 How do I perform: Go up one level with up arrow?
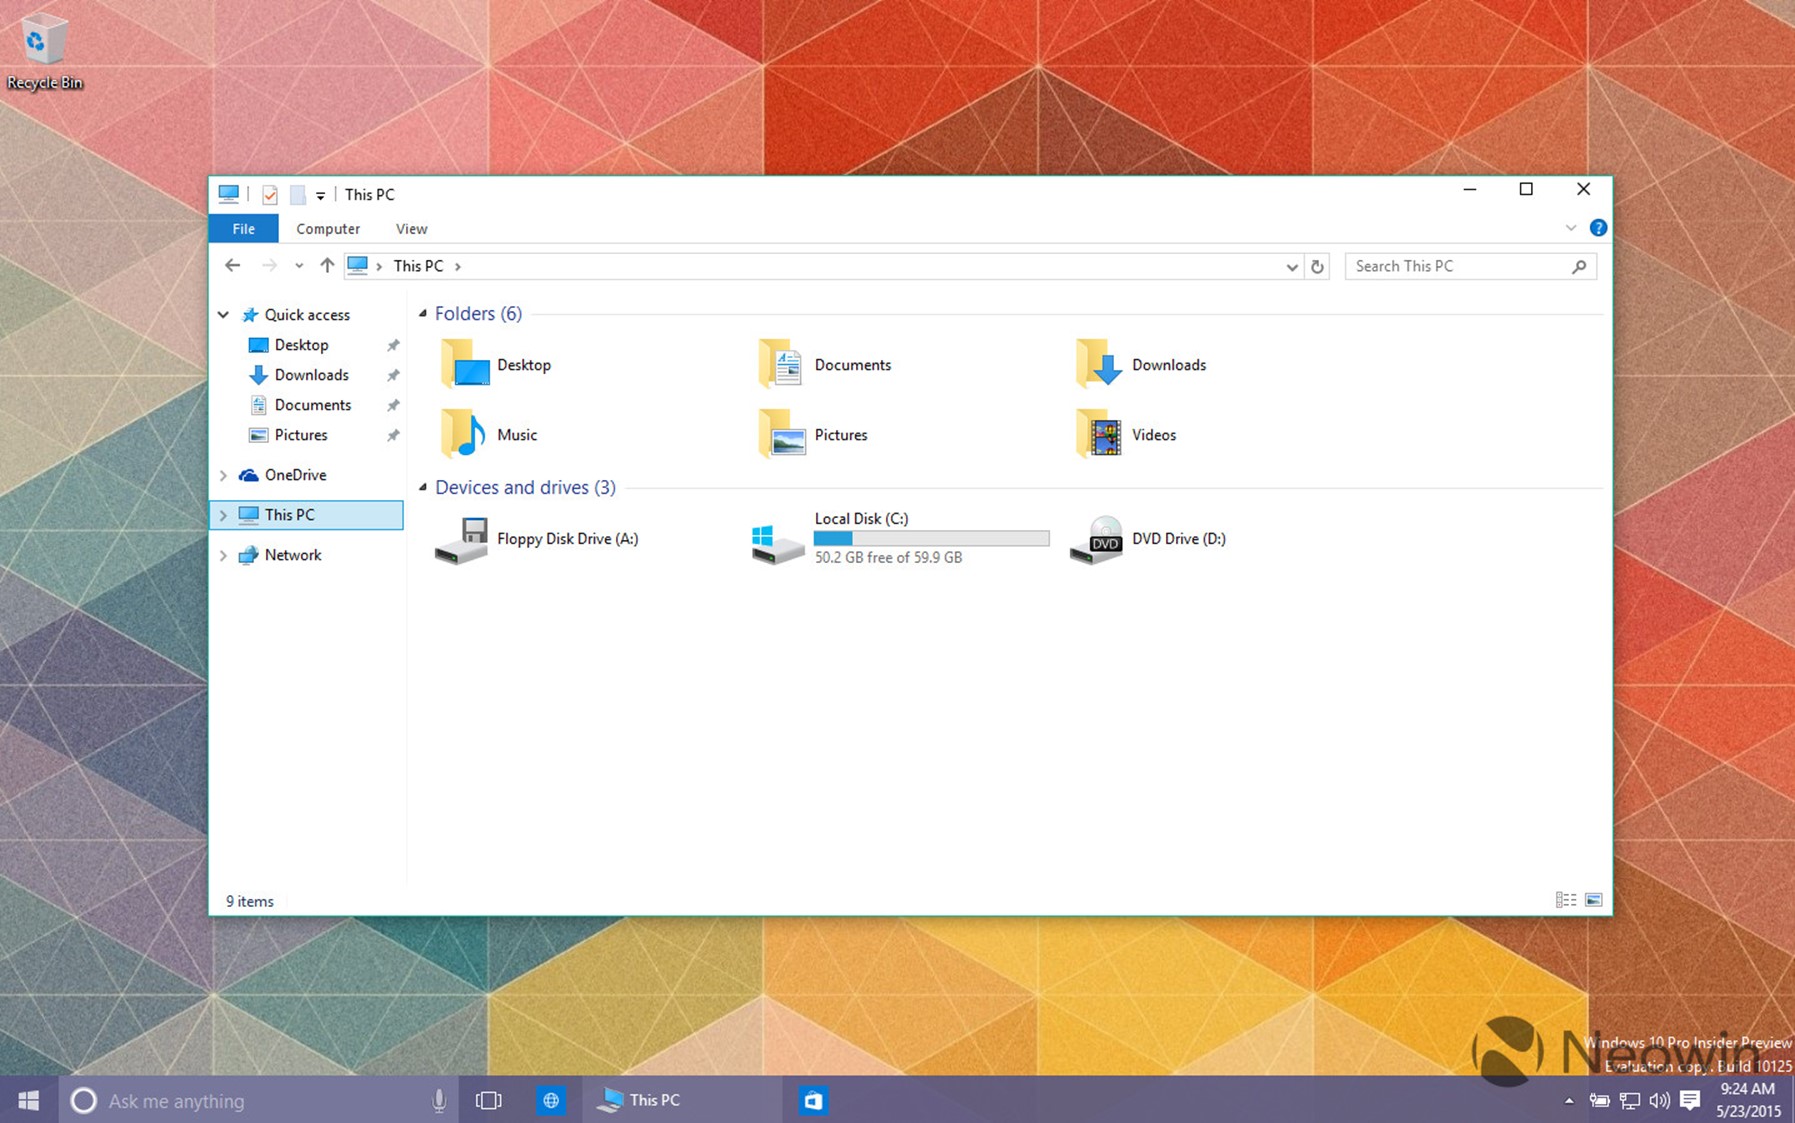pos(327,266)
